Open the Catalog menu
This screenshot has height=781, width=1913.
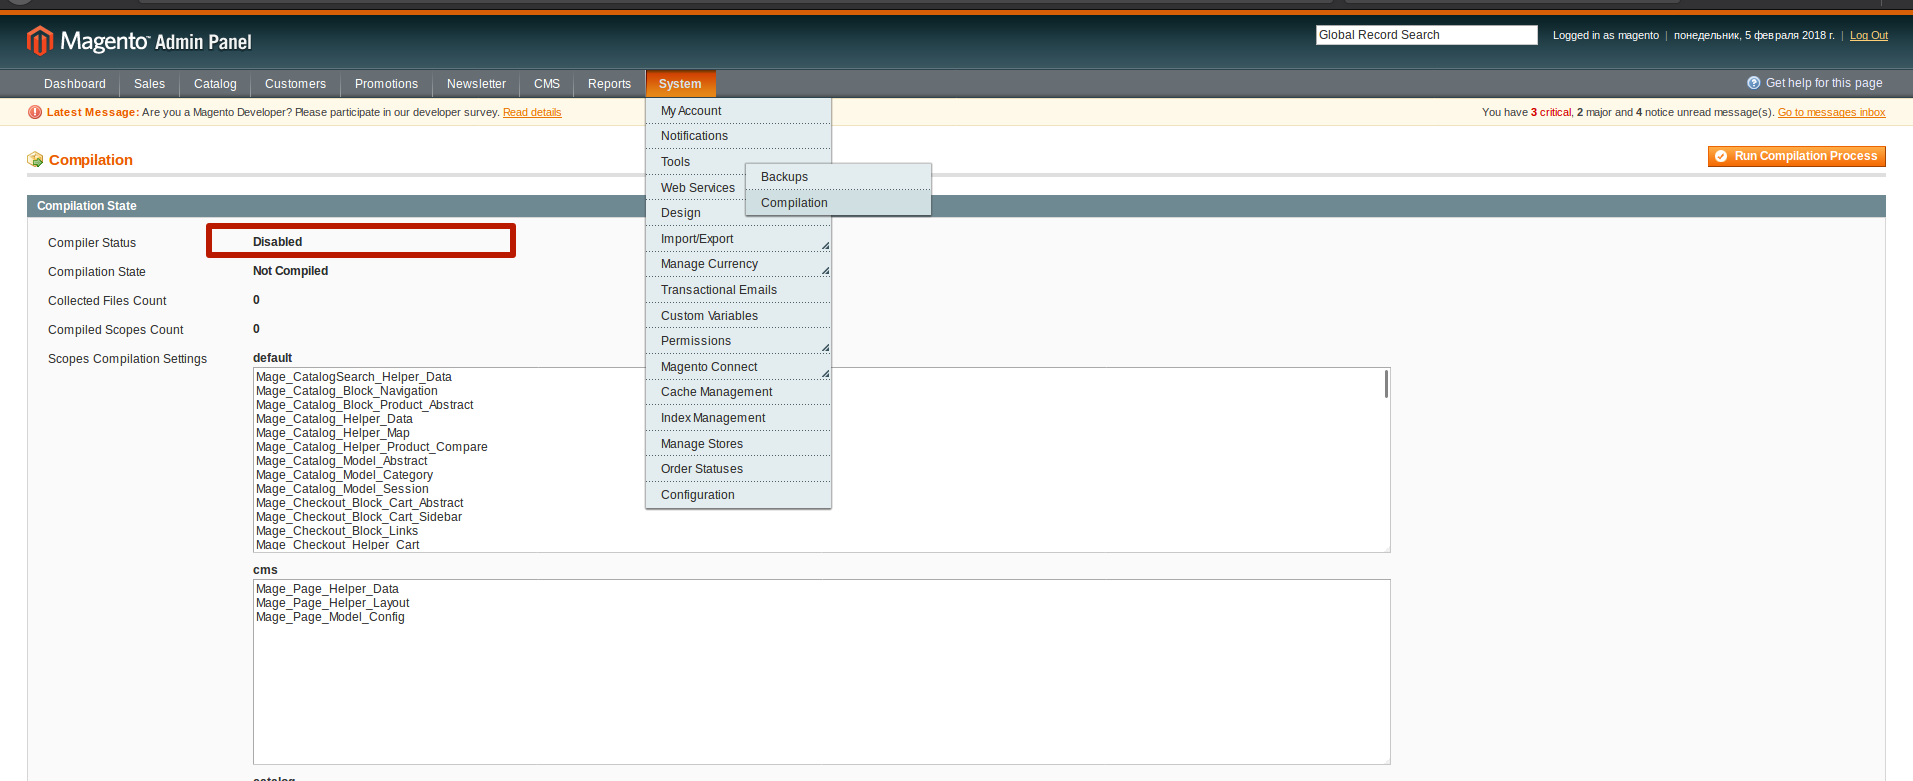(215, 84)
